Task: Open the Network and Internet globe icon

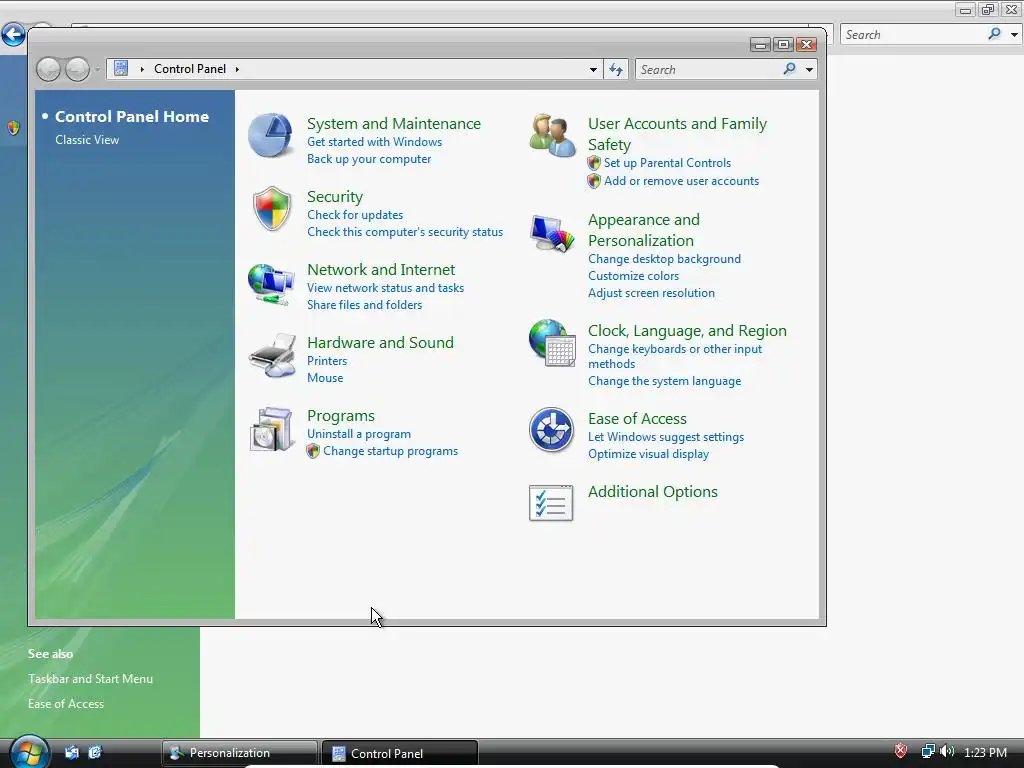Action: pos(271,284)
